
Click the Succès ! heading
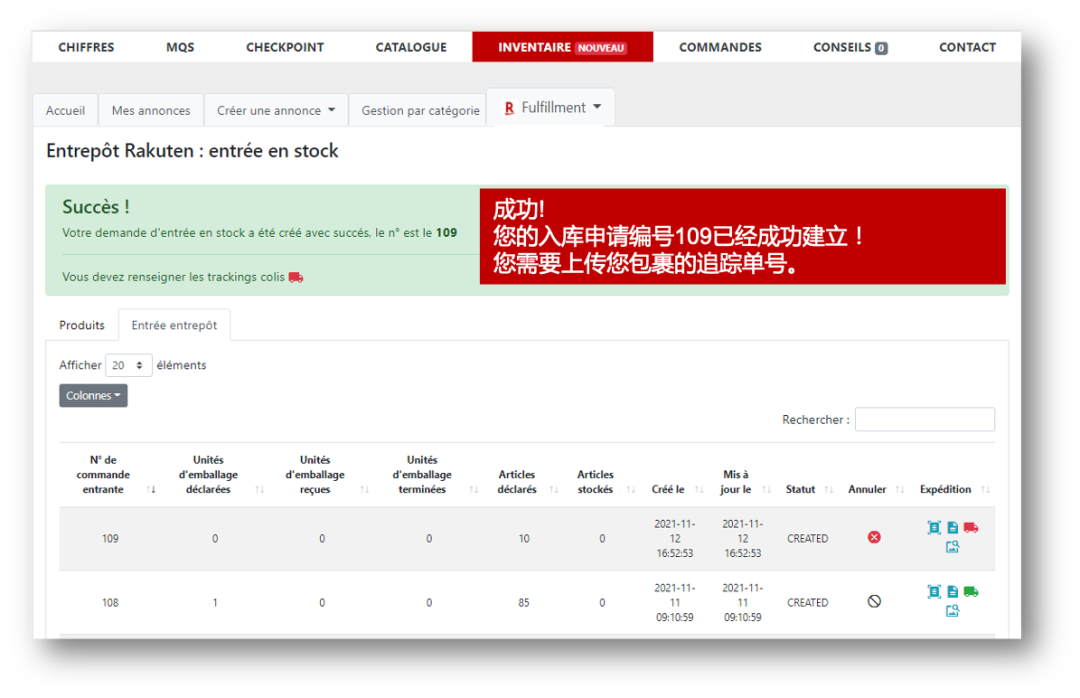pyautogui.click(x=96, y=207)
